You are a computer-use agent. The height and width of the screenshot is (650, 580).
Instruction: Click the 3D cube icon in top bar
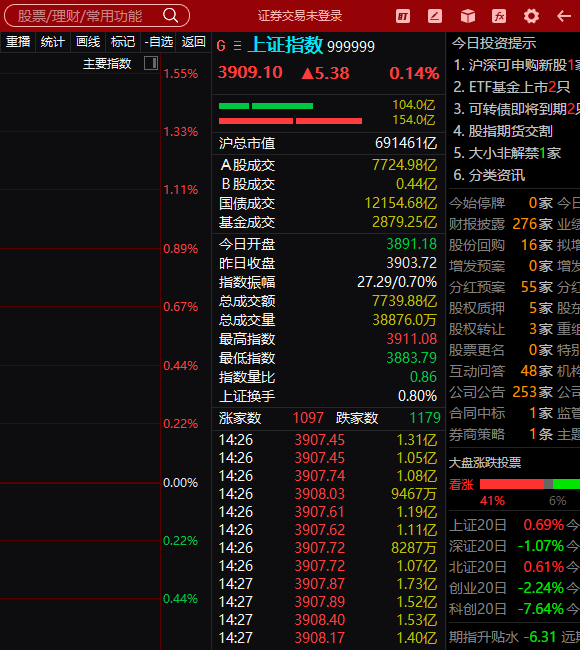[468, 16]
